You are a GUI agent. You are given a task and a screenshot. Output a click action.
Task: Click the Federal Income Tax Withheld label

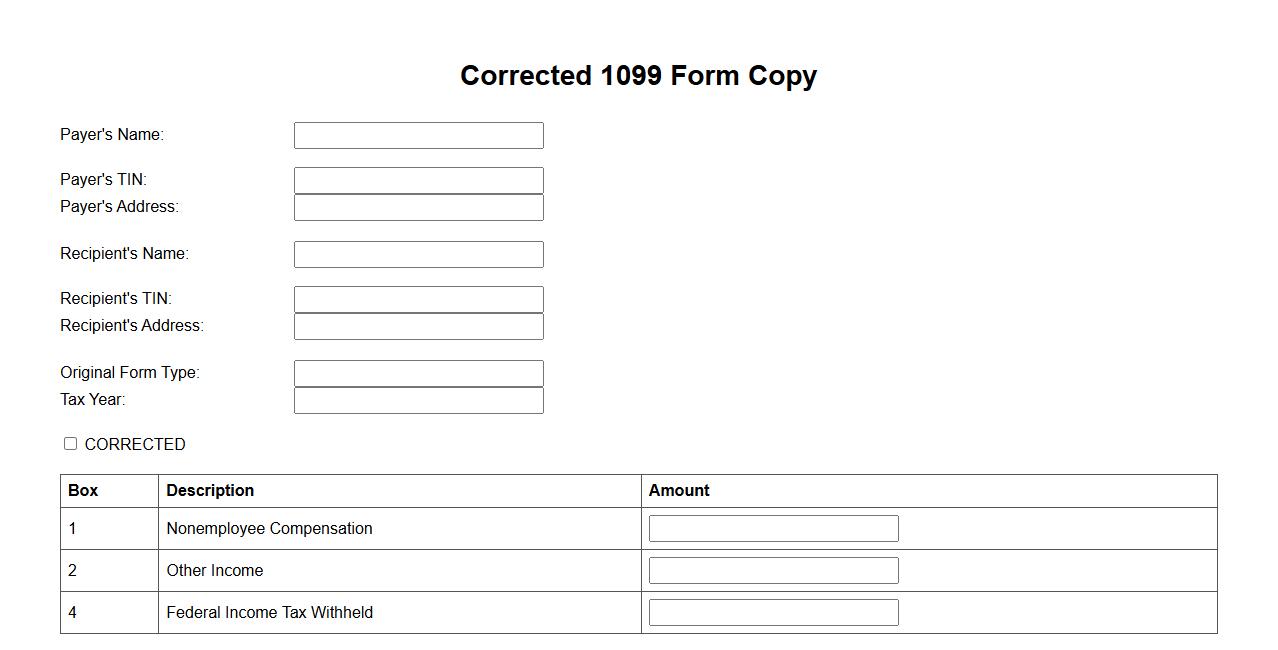point(269,612)
